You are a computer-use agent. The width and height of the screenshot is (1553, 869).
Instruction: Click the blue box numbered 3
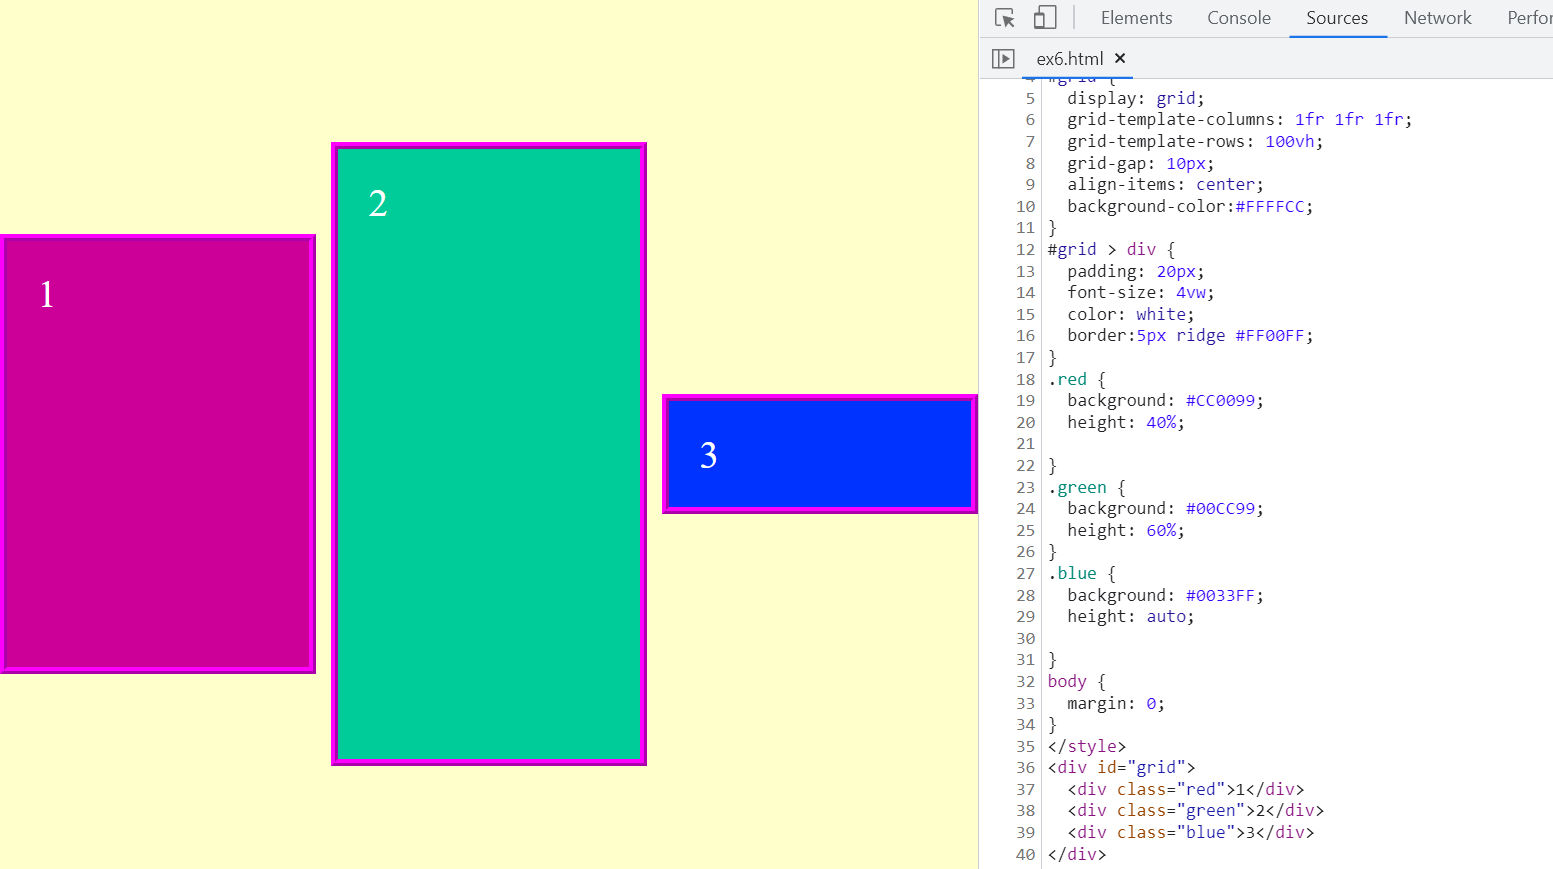point(819,454)
